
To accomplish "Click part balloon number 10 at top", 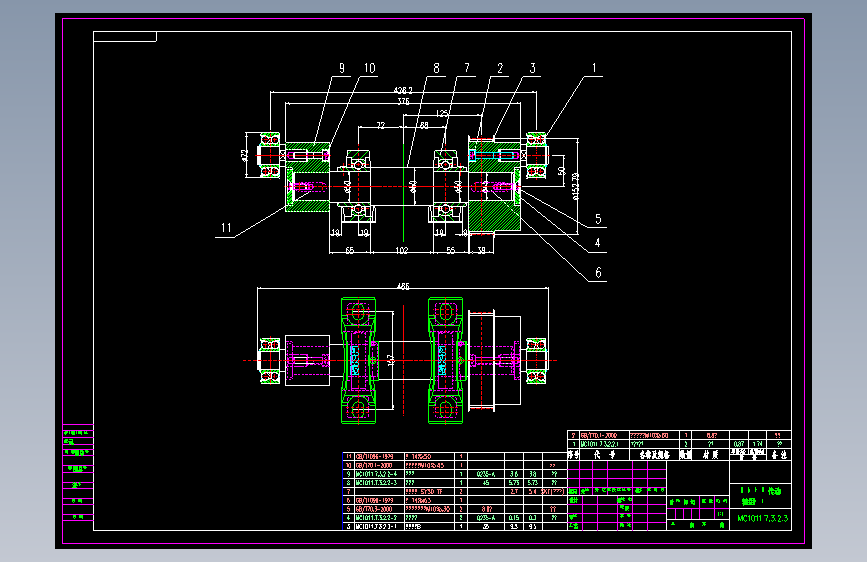I will (369, 68).
